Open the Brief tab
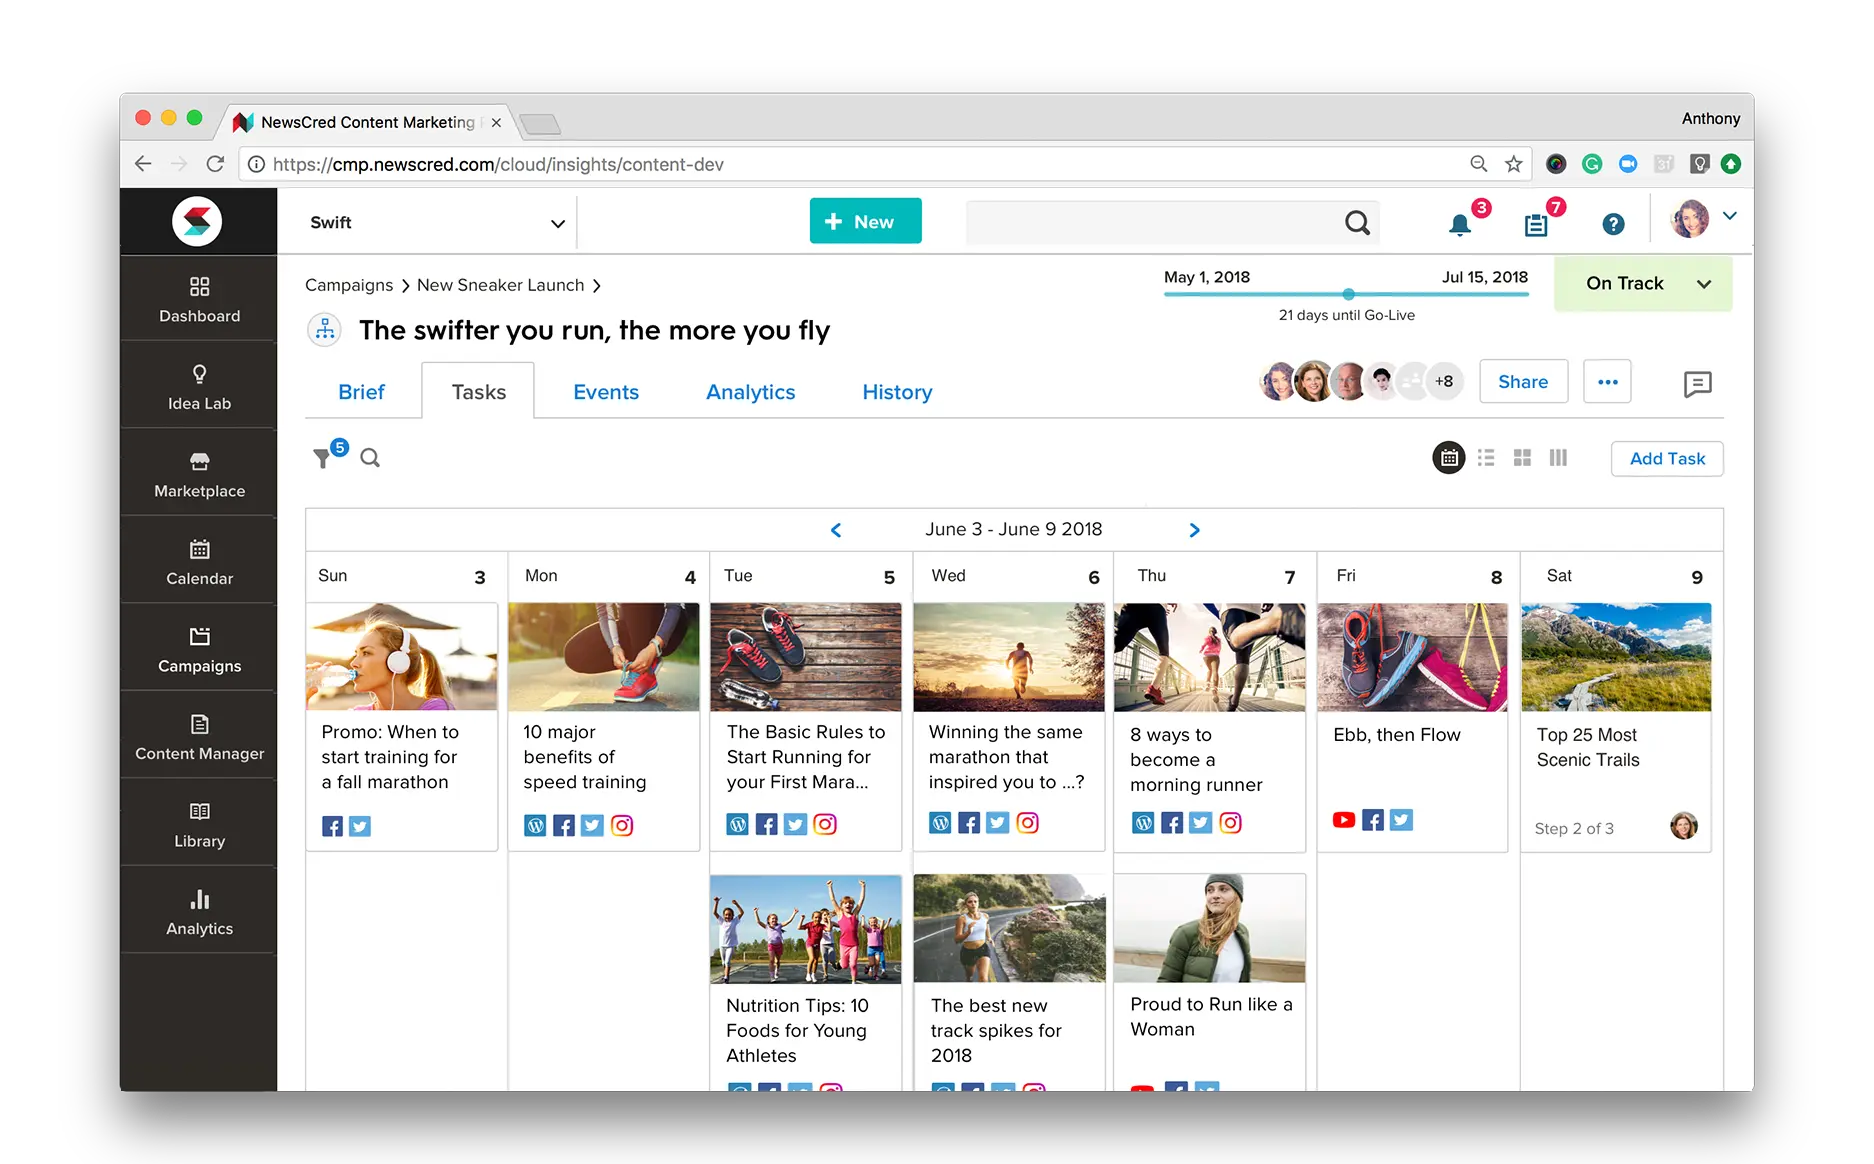 point(361,392)
